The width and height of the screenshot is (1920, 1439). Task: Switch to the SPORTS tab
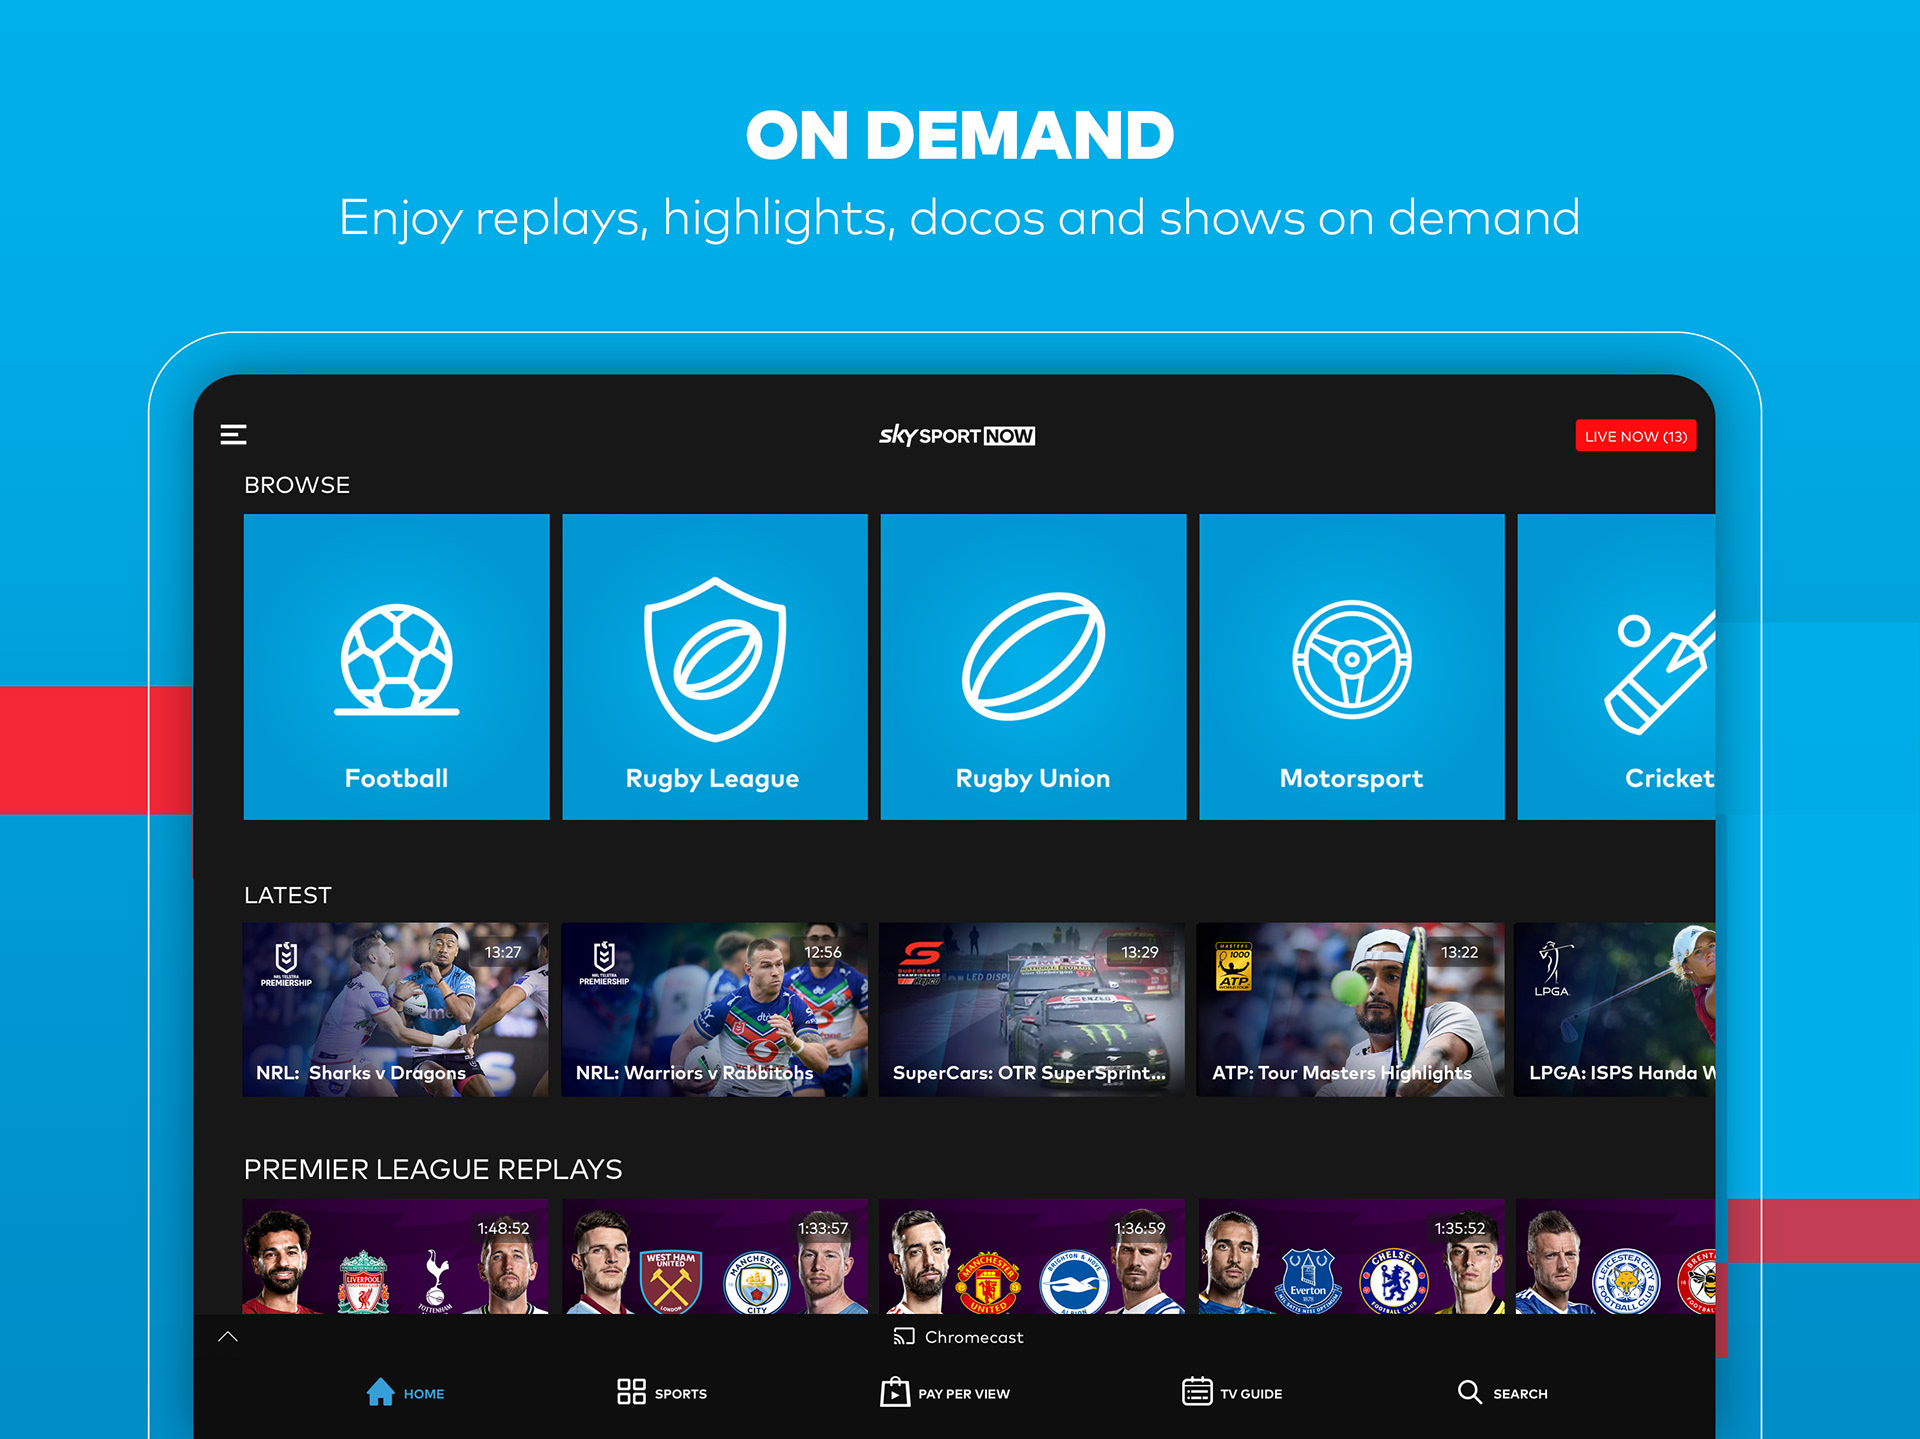[662, 1392]
